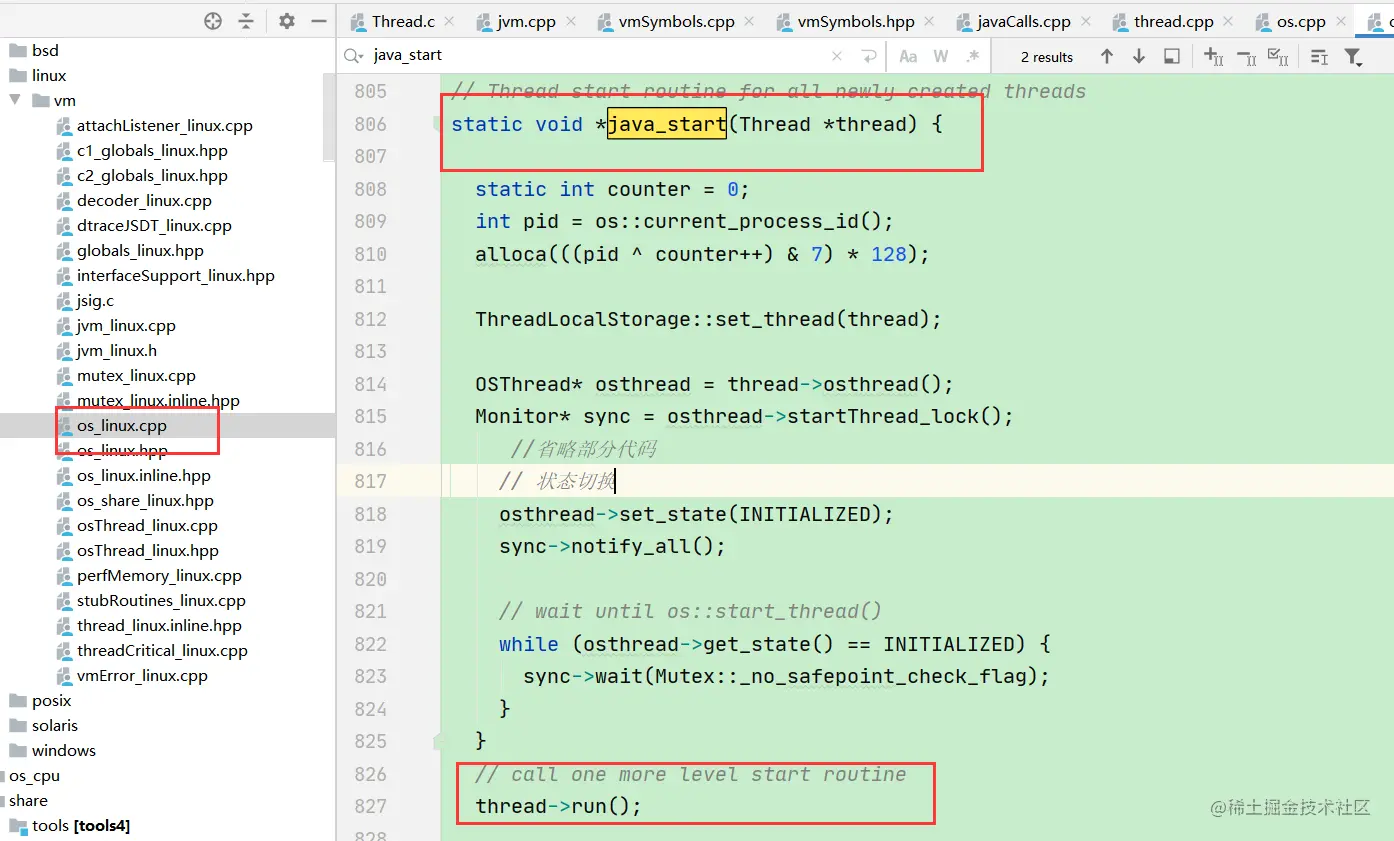The width and height of the screenshot is (1394, 841).
Task: Close the vmSymbols.hpp tab
Action: click(x=930, y=21)
